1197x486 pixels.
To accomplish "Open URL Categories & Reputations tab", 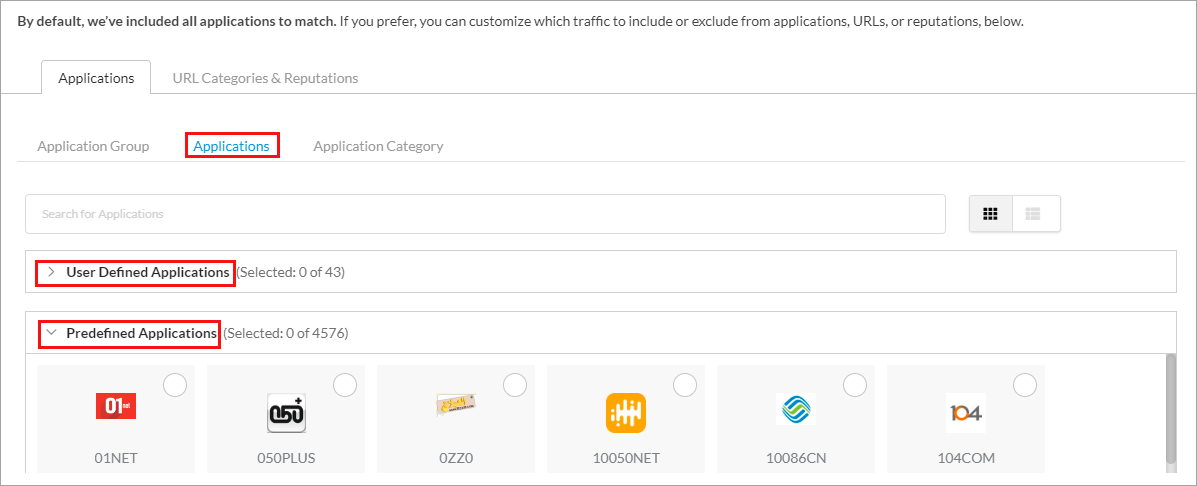I will [x=265, y=78].
